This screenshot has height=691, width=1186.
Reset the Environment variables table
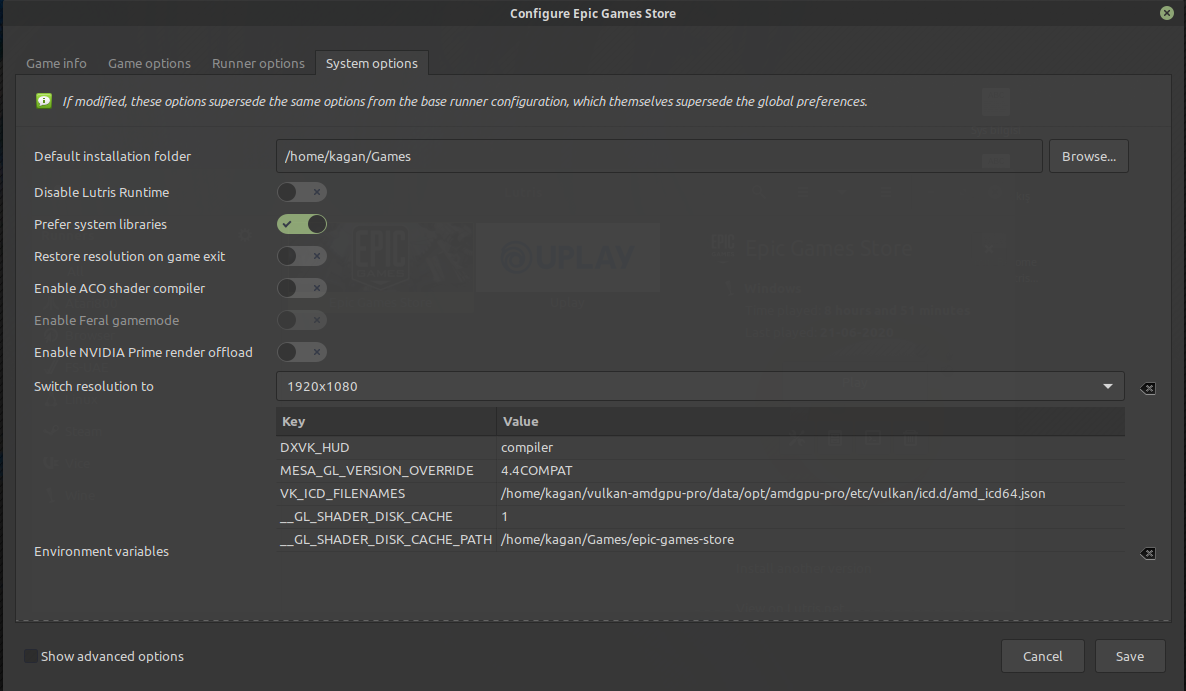point(1147,553)
